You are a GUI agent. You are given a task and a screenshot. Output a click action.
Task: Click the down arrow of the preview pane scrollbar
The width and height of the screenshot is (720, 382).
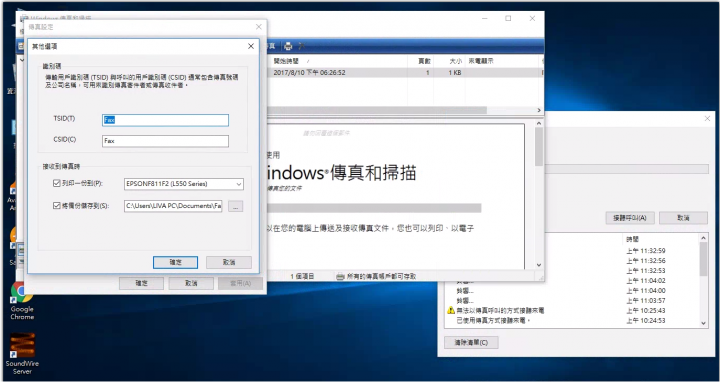click(x=539, y=265)
